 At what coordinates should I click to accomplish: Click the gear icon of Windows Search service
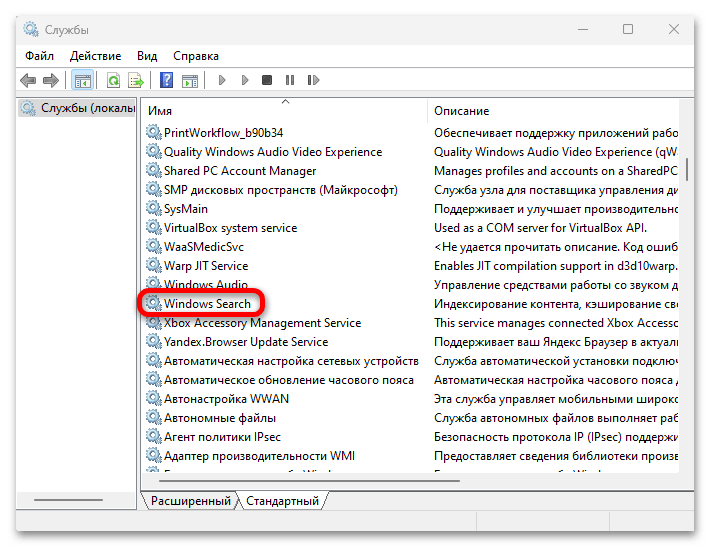(153, 303)
